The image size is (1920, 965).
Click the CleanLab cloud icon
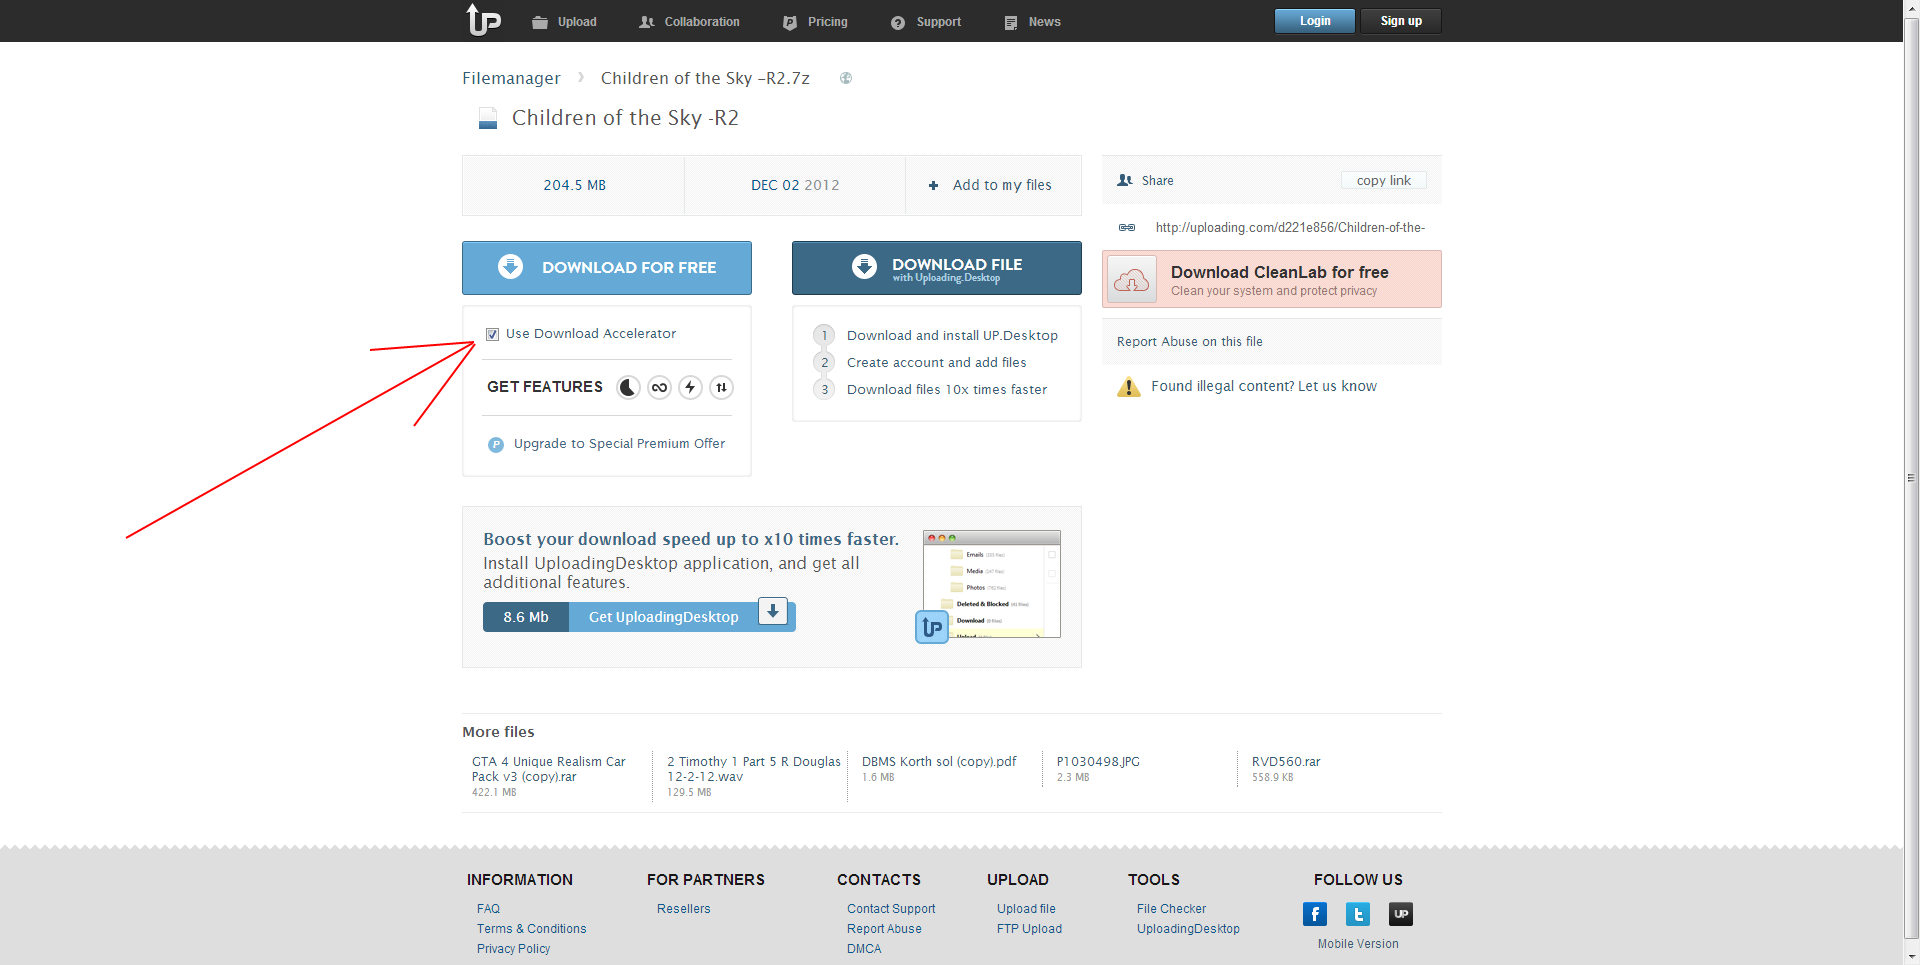(1132, 279)
